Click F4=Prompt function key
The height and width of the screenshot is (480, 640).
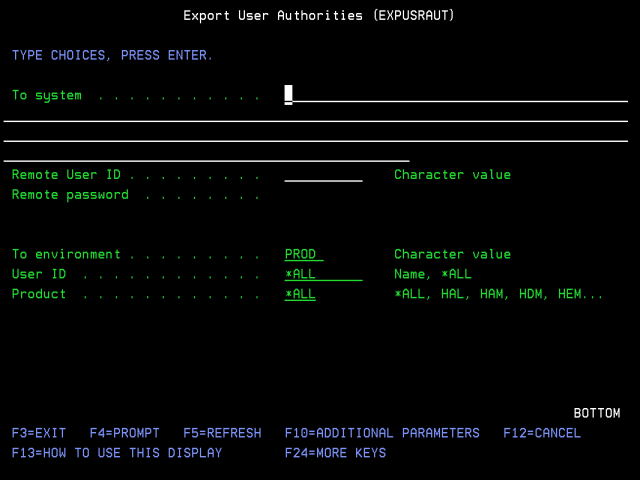[x=124, y=433]
